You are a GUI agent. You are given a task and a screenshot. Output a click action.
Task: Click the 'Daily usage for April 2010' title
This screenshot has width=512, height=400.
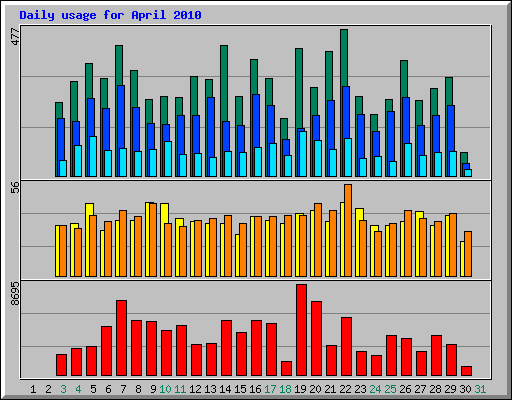(x=110, y=15)
